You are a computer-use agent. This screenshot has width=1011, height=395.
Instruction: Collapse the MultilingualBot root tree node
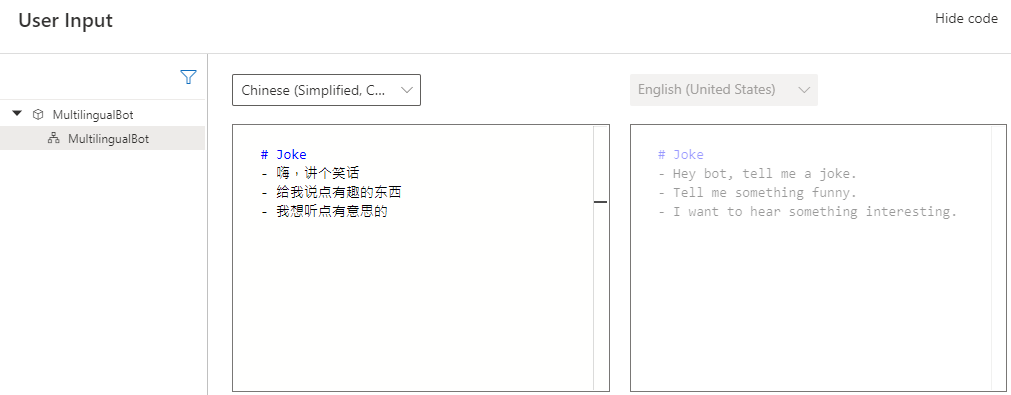tap(17, 114)
